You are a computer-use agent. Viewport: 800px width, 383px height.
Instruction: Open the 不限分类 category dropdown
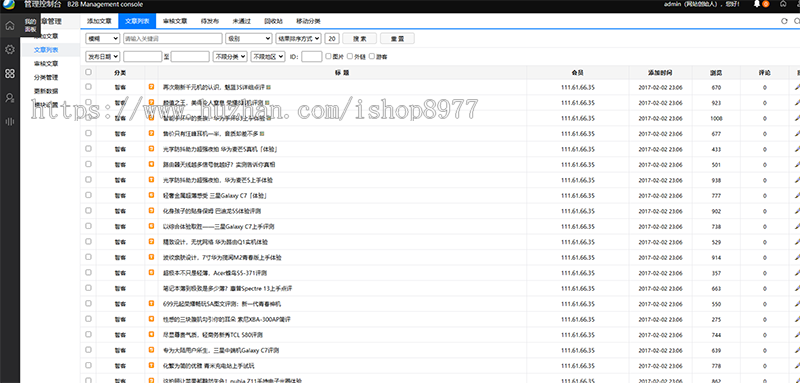230,56
